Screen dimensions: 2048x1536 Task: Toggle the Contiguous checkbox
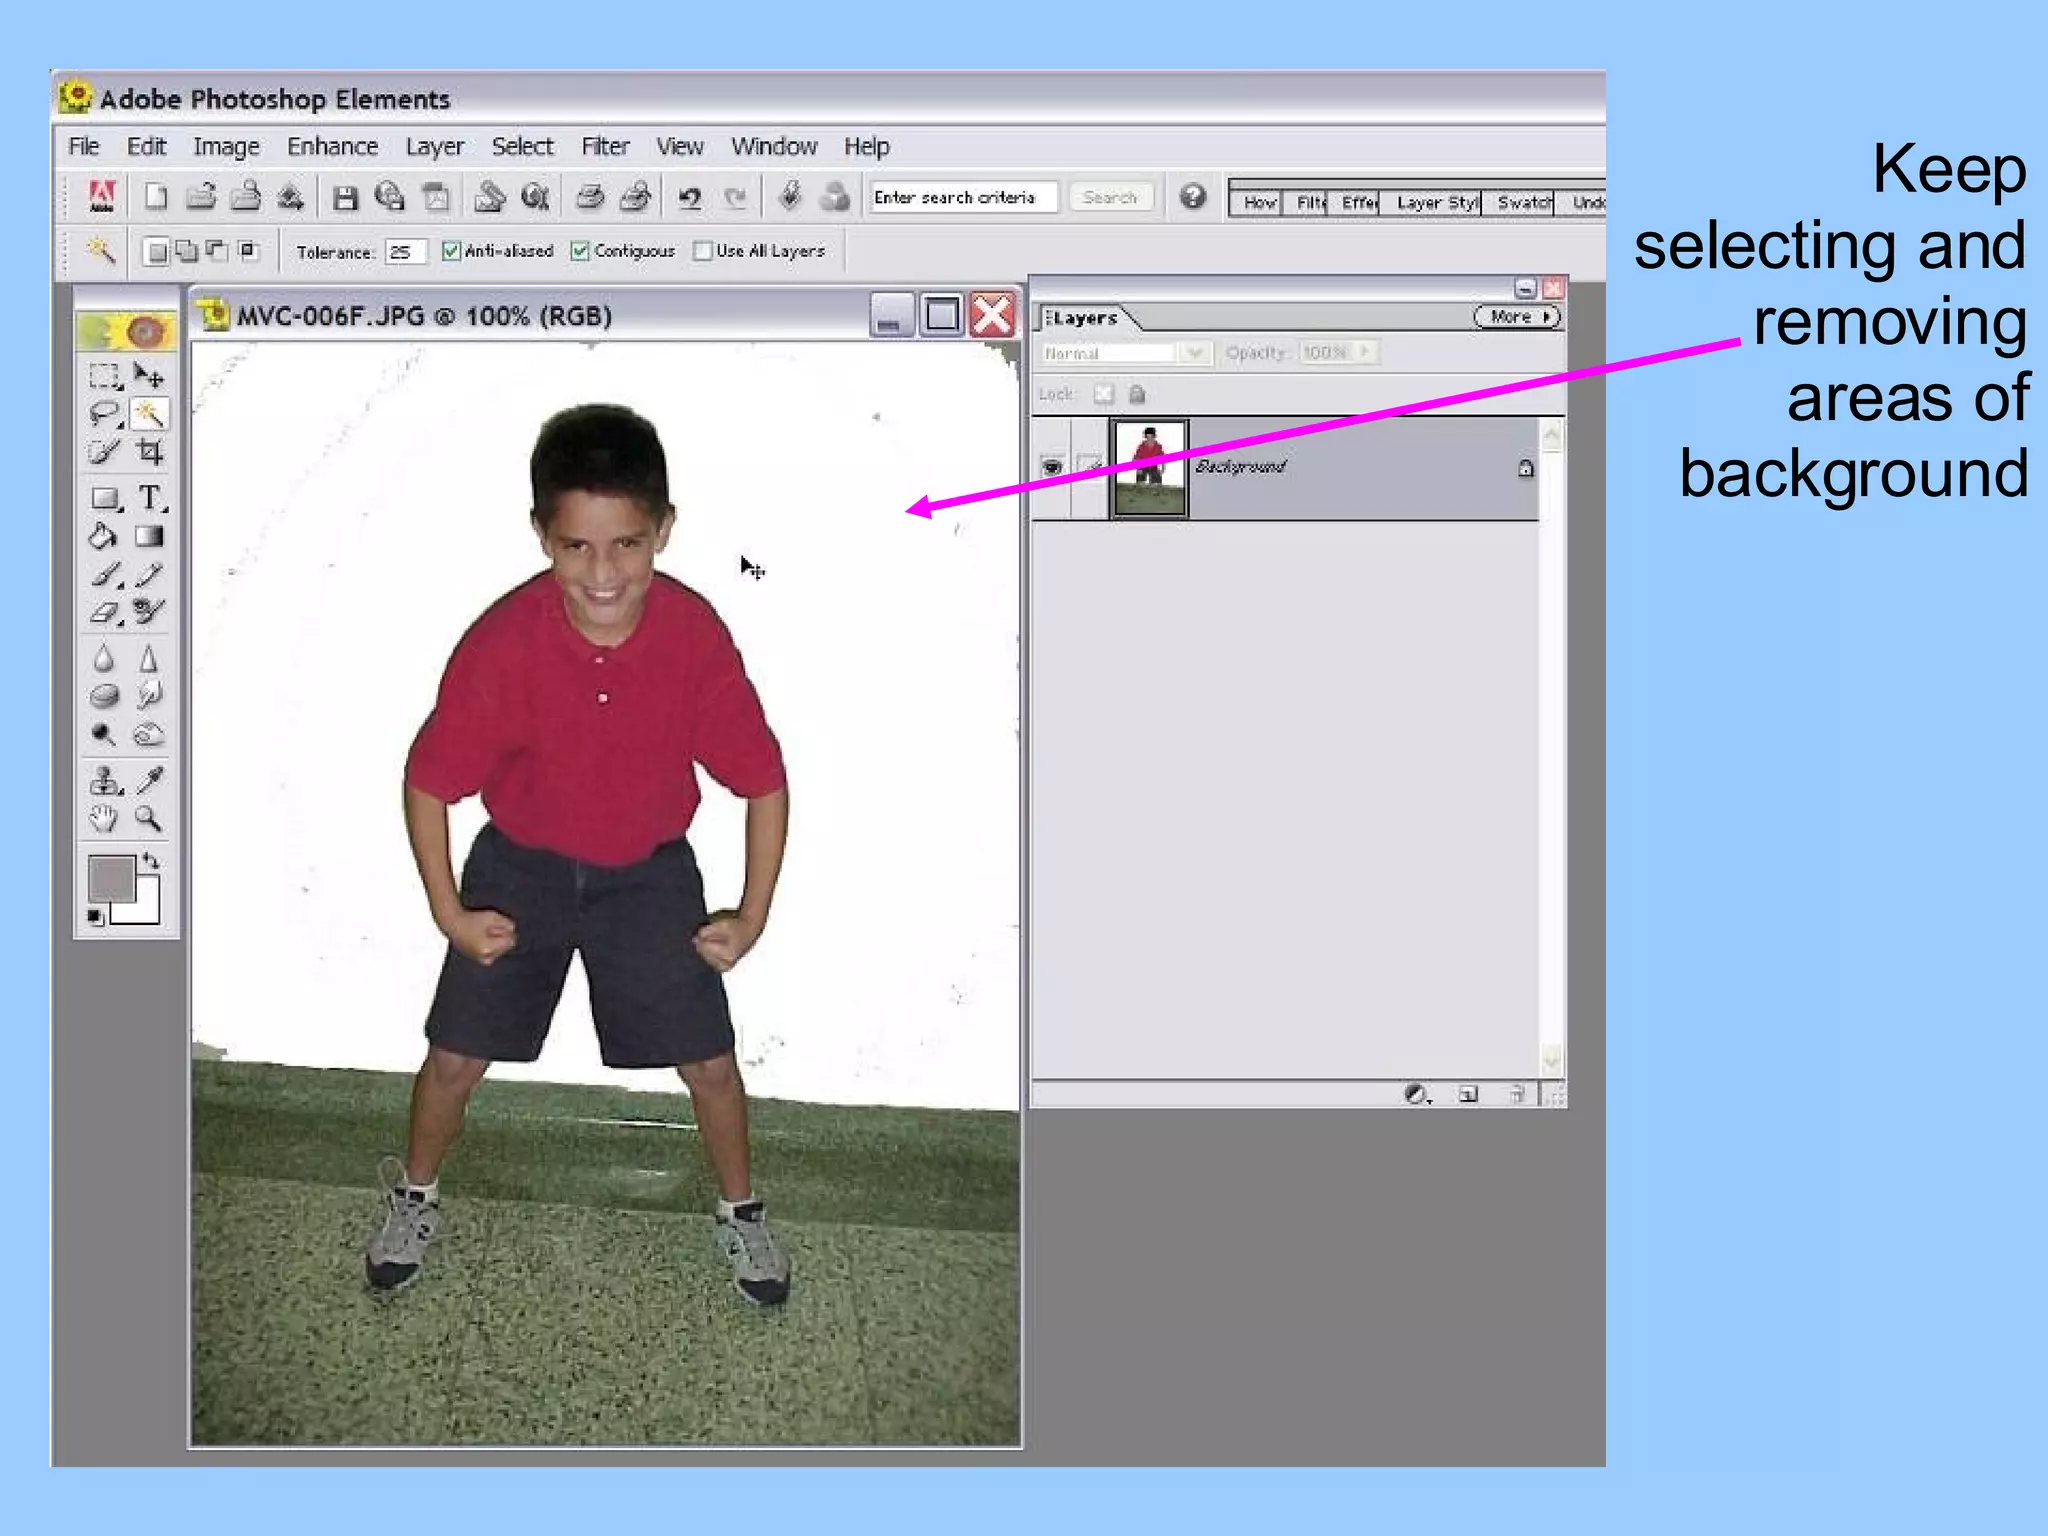(580, 251)
